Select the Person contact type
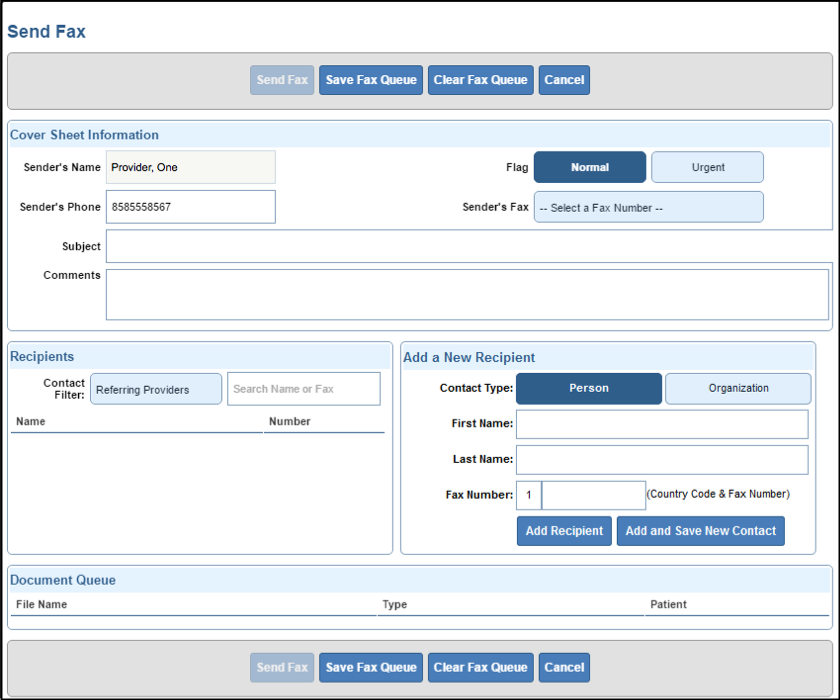This screenshot has width=840, height=700. (589, 388)
